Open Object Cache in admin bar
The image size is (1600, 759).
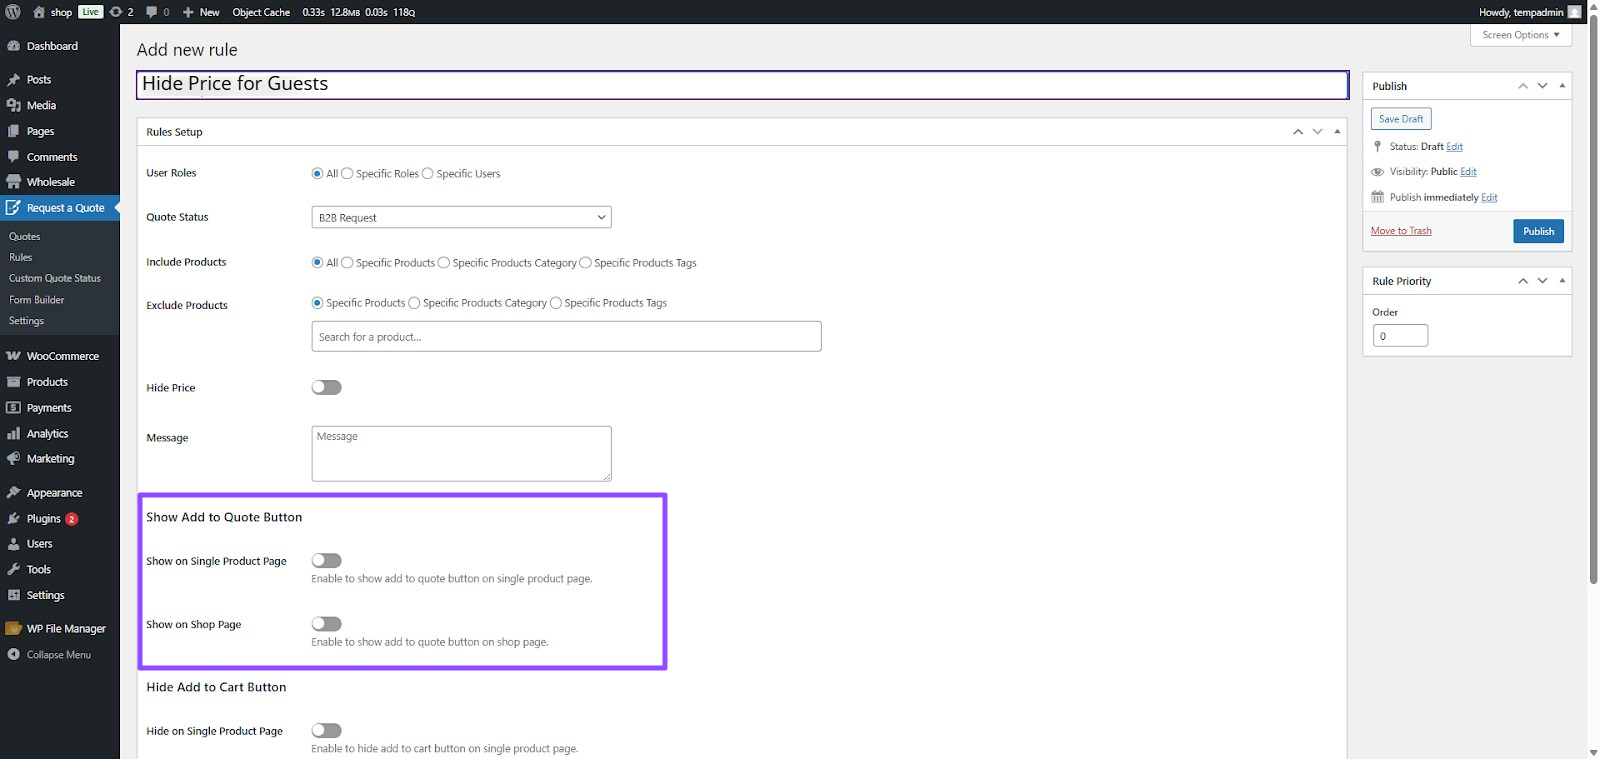pos(261,12)
